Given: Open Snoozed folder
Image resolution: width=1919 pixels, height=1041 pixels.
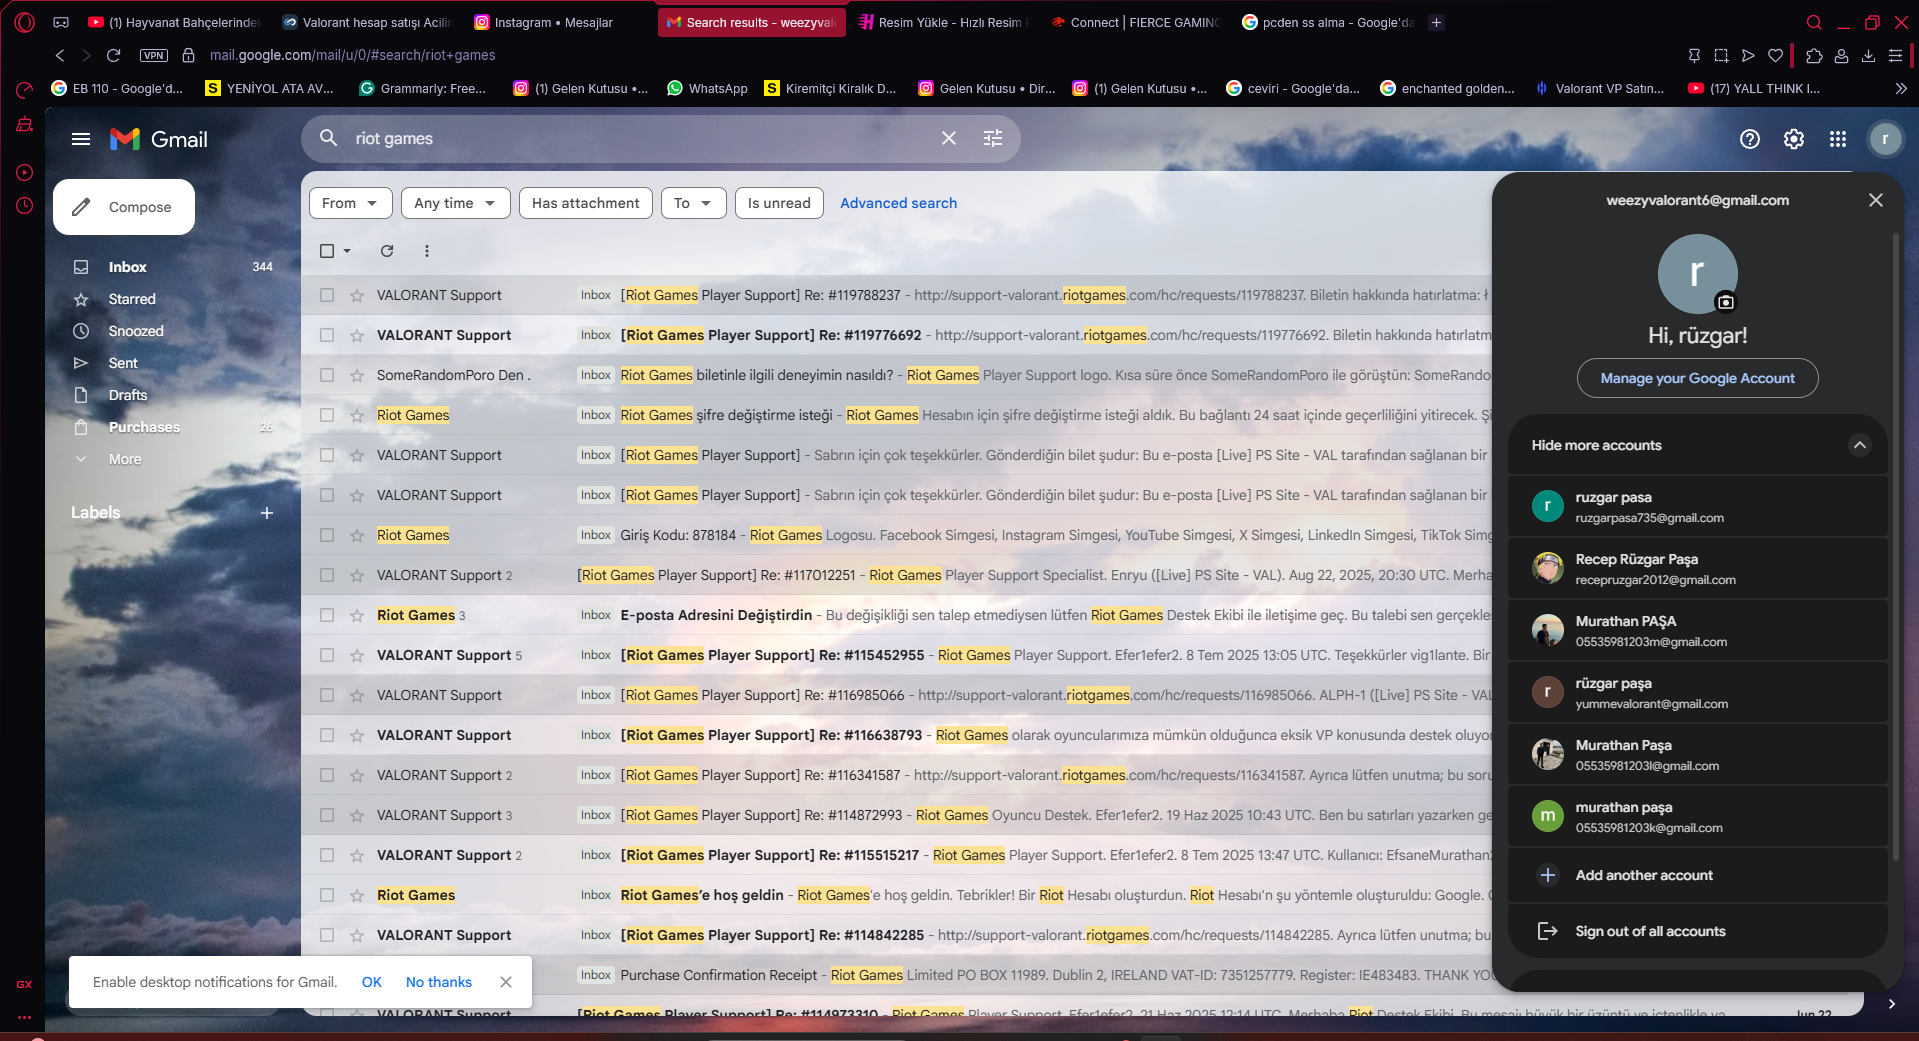Looking at the screenshot, I should click(136, 331).
